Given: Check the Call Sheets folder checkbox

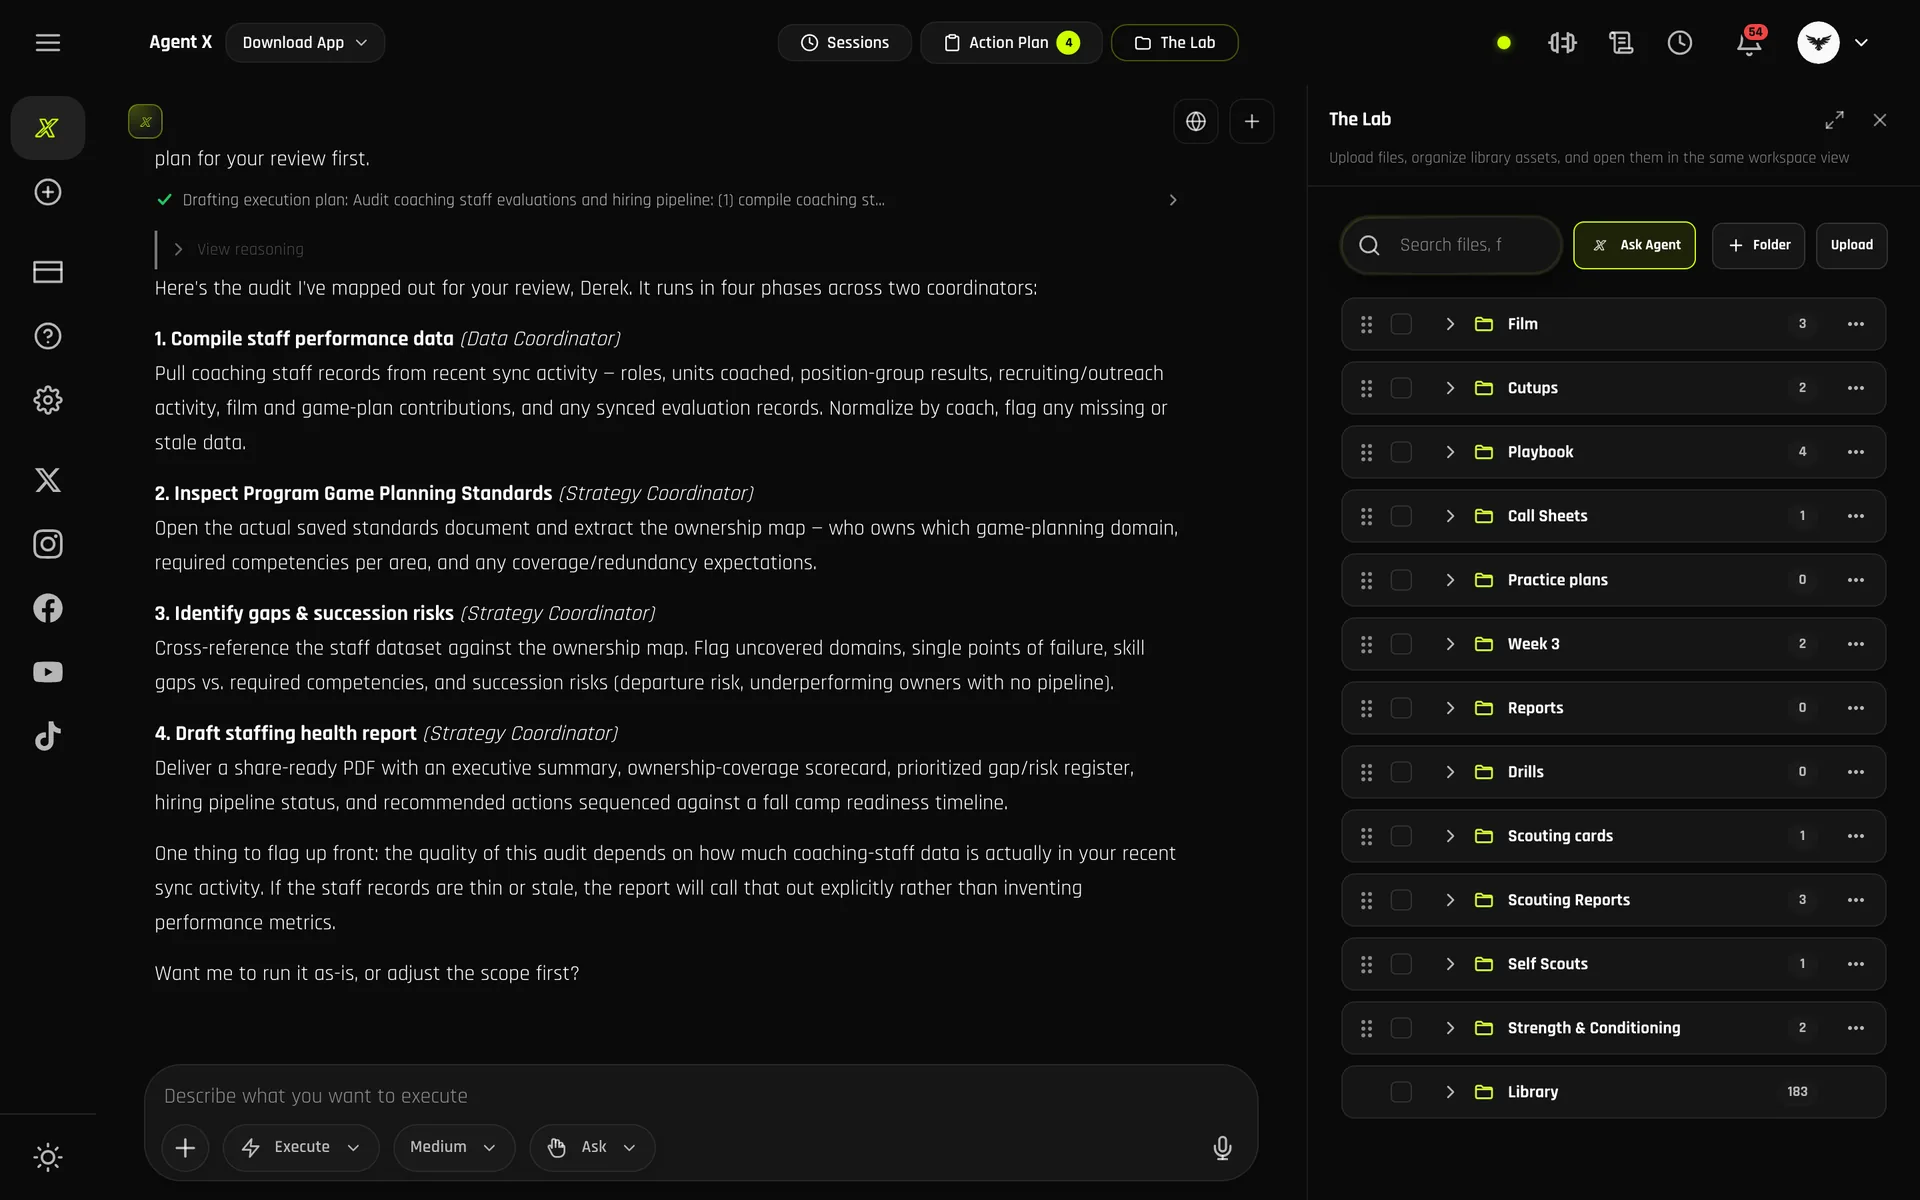Looking at the screenshot, I should pyautogui.click(x=1401, y=516).
